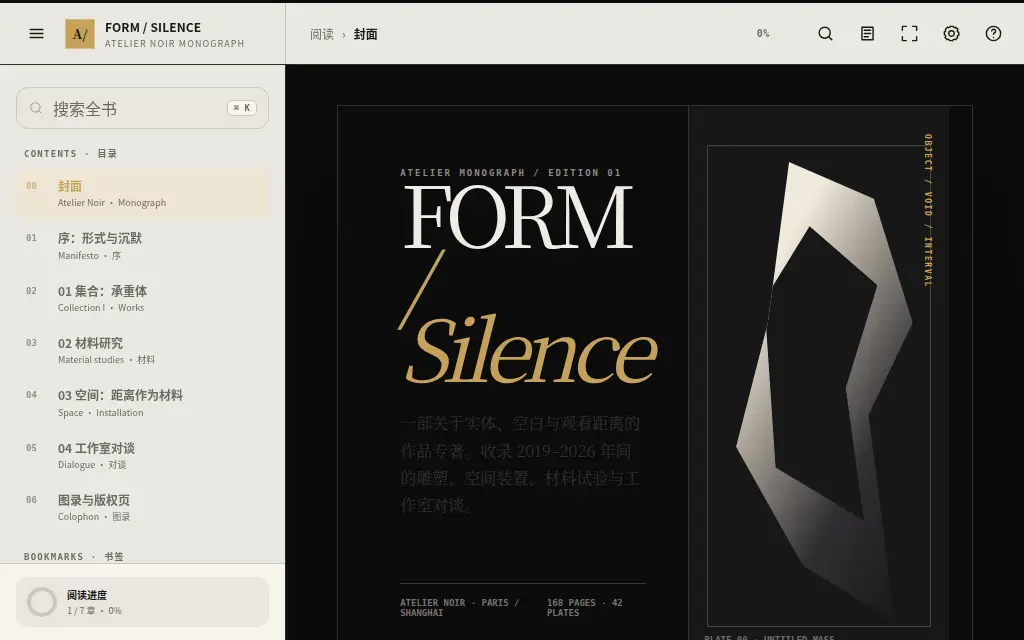Open the notes document icon

pyautogui.click(x=867, y=33)
